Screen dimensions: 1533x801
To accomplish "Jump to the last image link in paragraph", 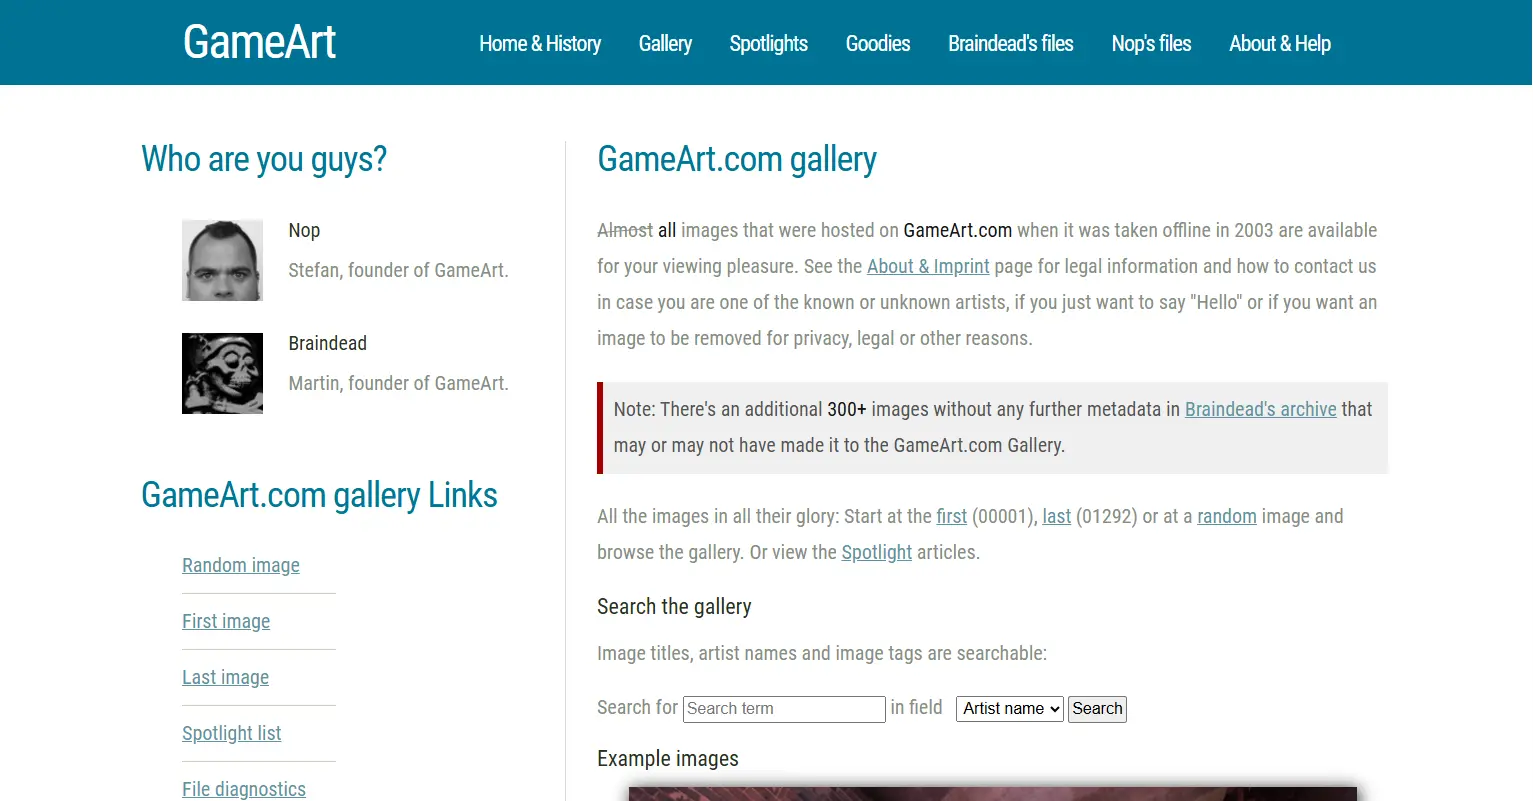I will coord(1057,516).
